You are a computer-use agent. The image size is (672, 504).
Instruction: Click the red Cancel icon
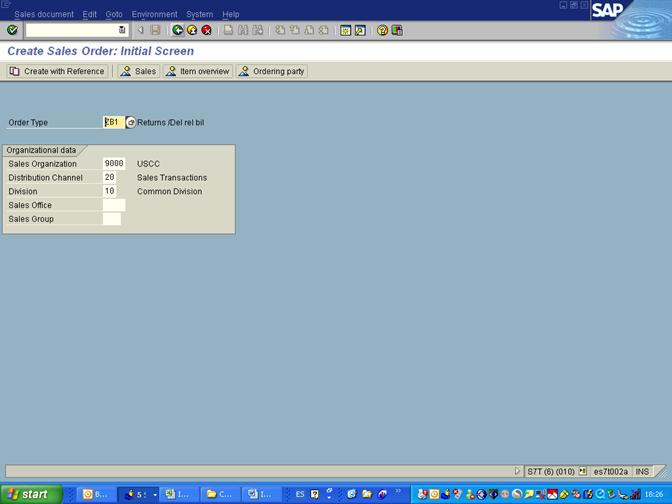click(206, 30)
